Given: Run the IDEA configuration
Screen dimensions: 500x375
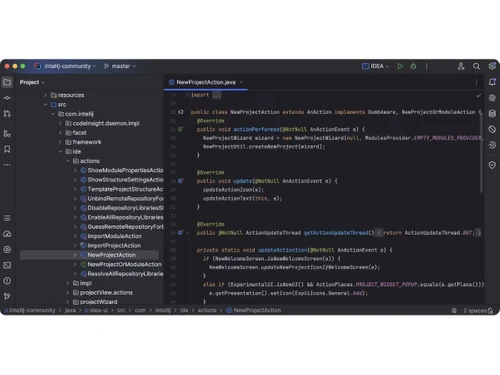Looking at the screenshot, I should 400,66.
